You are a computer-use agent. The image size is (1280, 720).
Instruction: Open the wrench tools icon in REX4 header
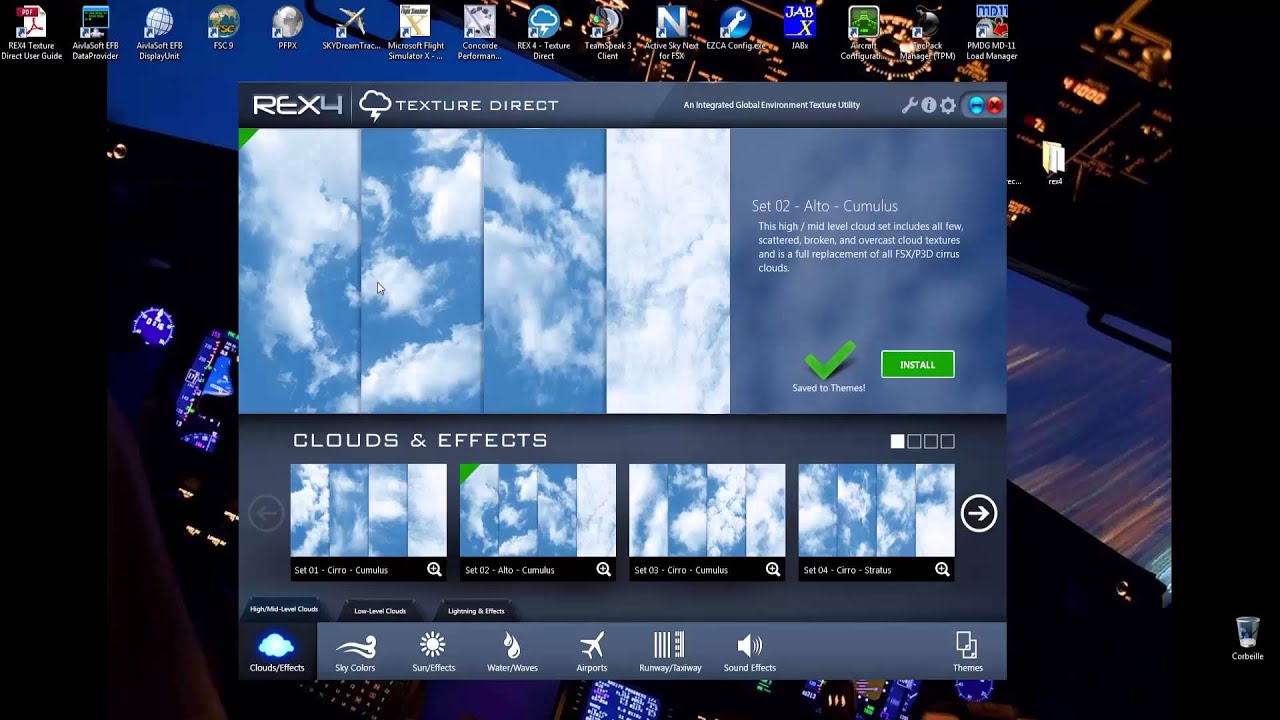(x=909, y=105)
